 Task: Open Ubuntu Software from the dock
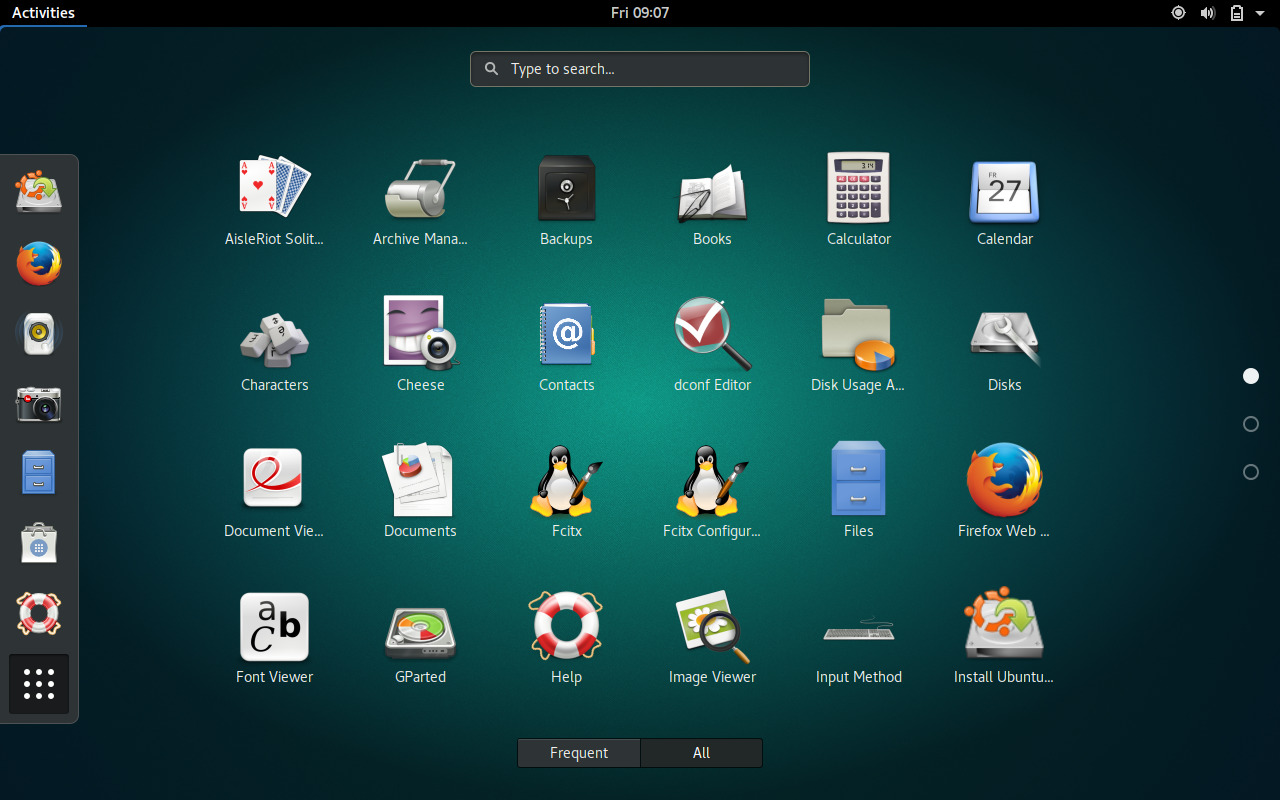pyautogui.click(x=38, y=543)
